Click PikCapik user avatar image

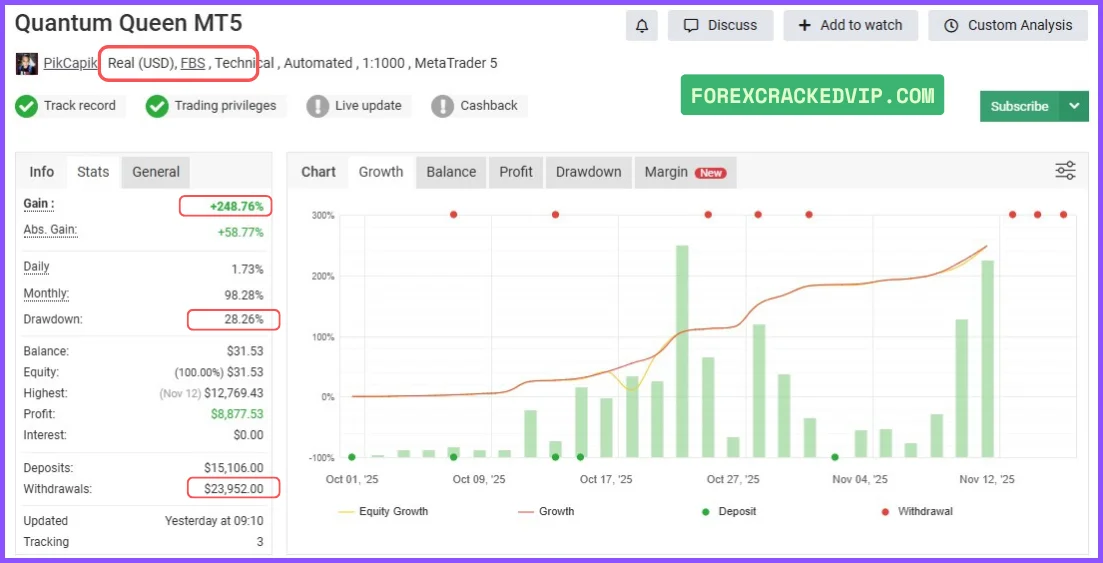pos(27,64)
